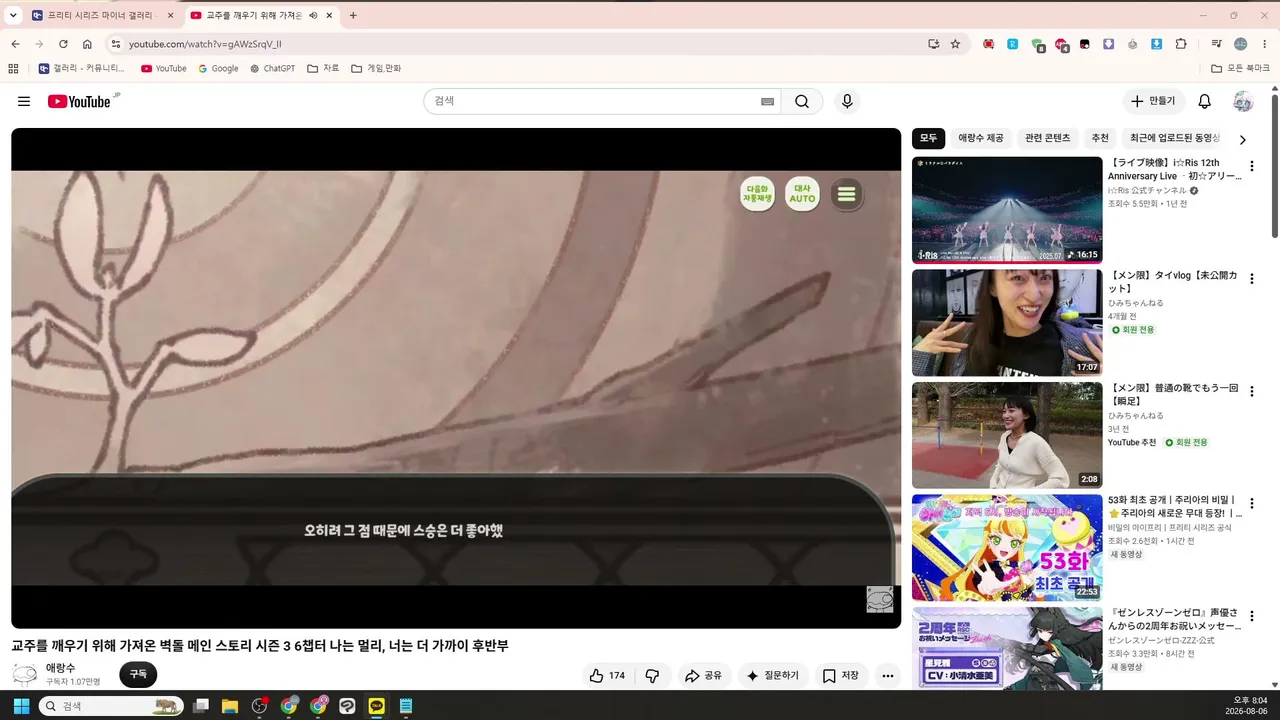Start voice search with the microphone
This screenshot has width=1280, height=720.
[847, 101]
